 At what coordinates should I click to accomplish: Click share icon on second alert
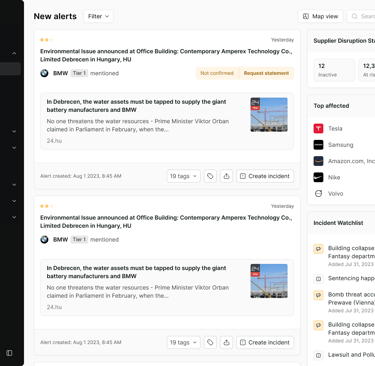tap(226, 342)
